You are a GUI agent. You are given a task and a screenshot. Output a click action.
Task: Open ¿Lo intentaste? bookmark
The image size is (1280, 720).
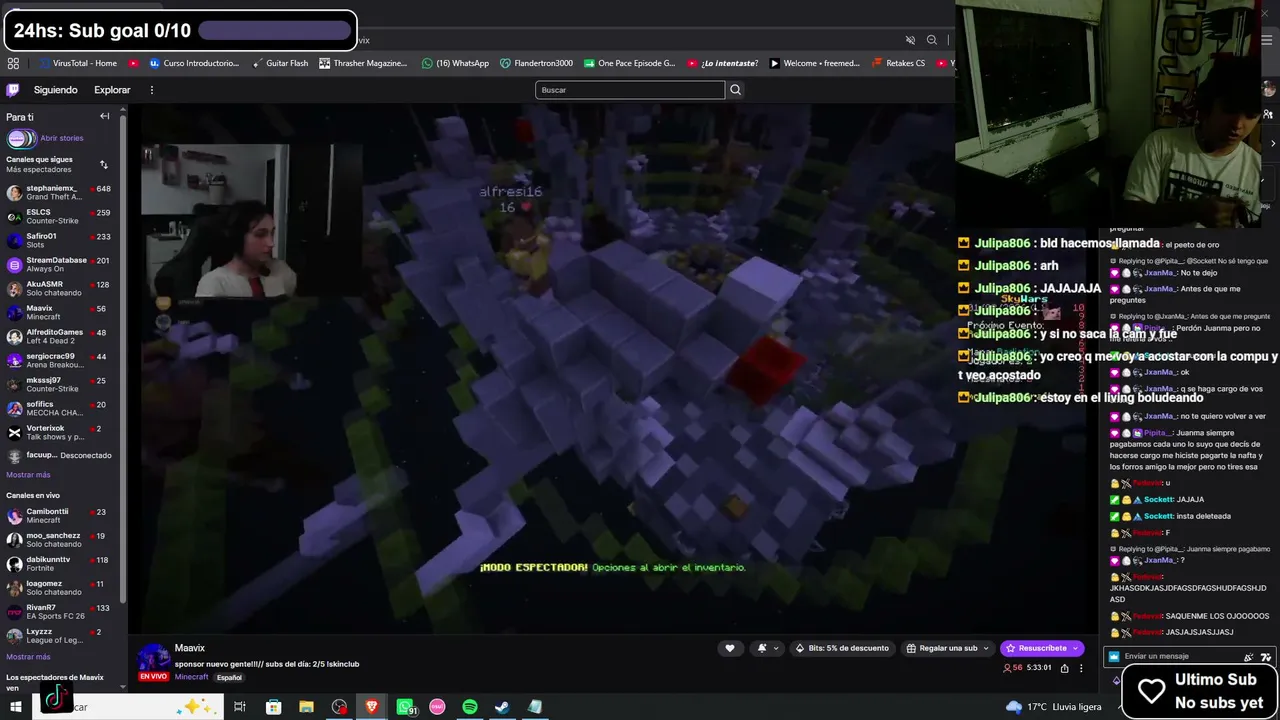722,63
